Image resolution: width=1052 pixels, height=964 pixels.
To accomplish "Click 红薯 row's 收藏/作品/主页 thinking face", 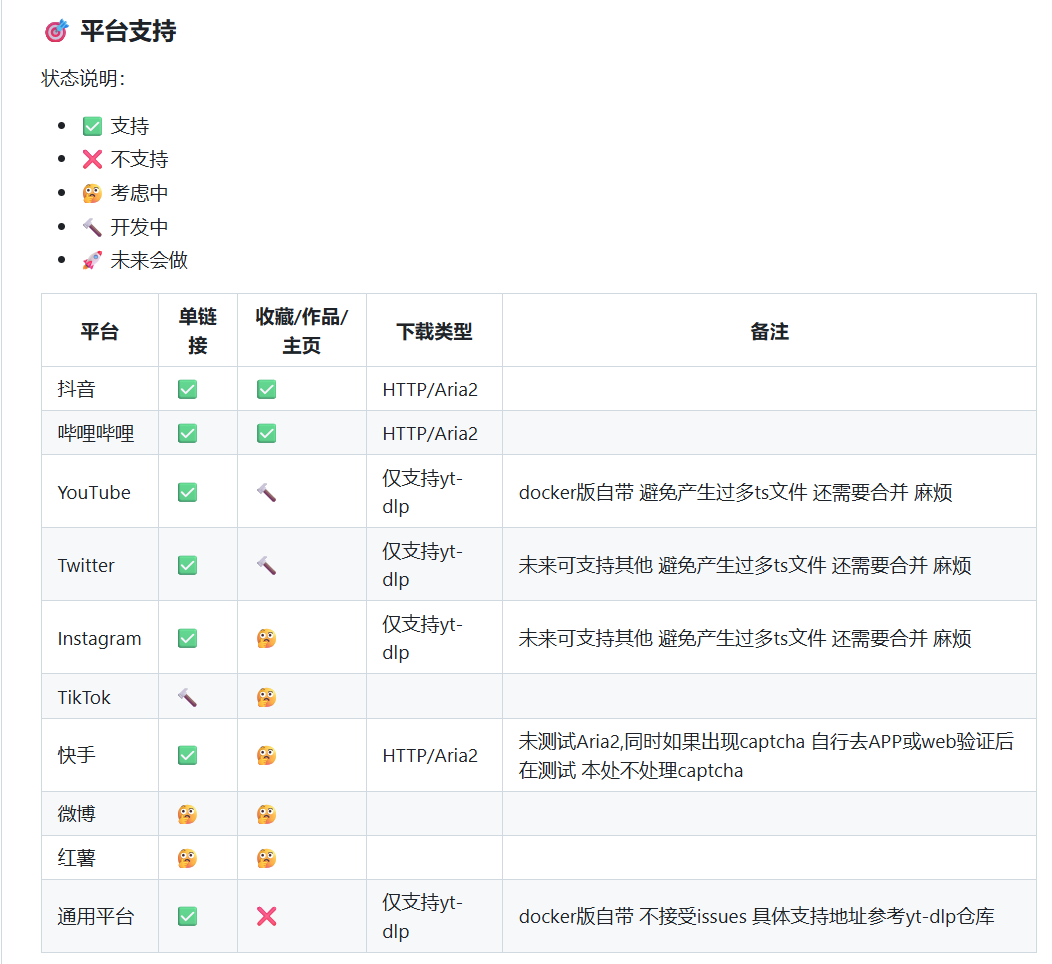I will click(x=266, y=858).
